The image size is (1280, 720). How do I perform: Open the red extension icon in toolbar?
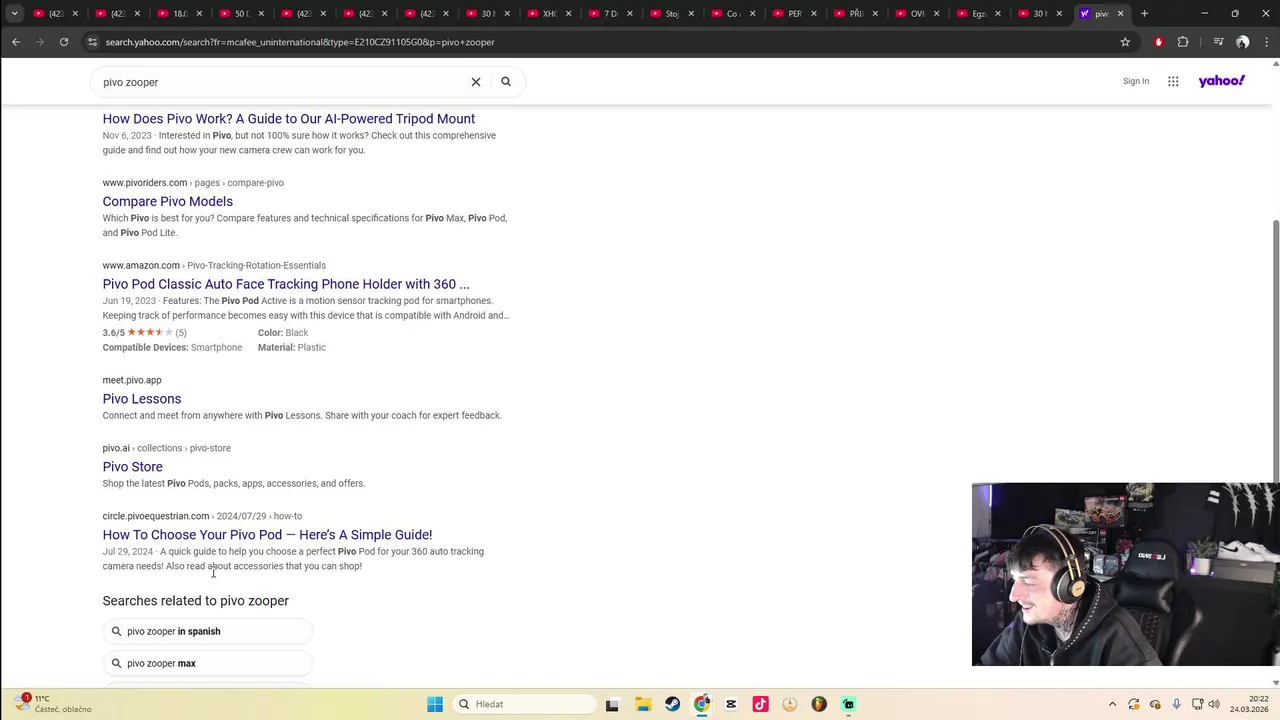click(x=1158, y=42)
